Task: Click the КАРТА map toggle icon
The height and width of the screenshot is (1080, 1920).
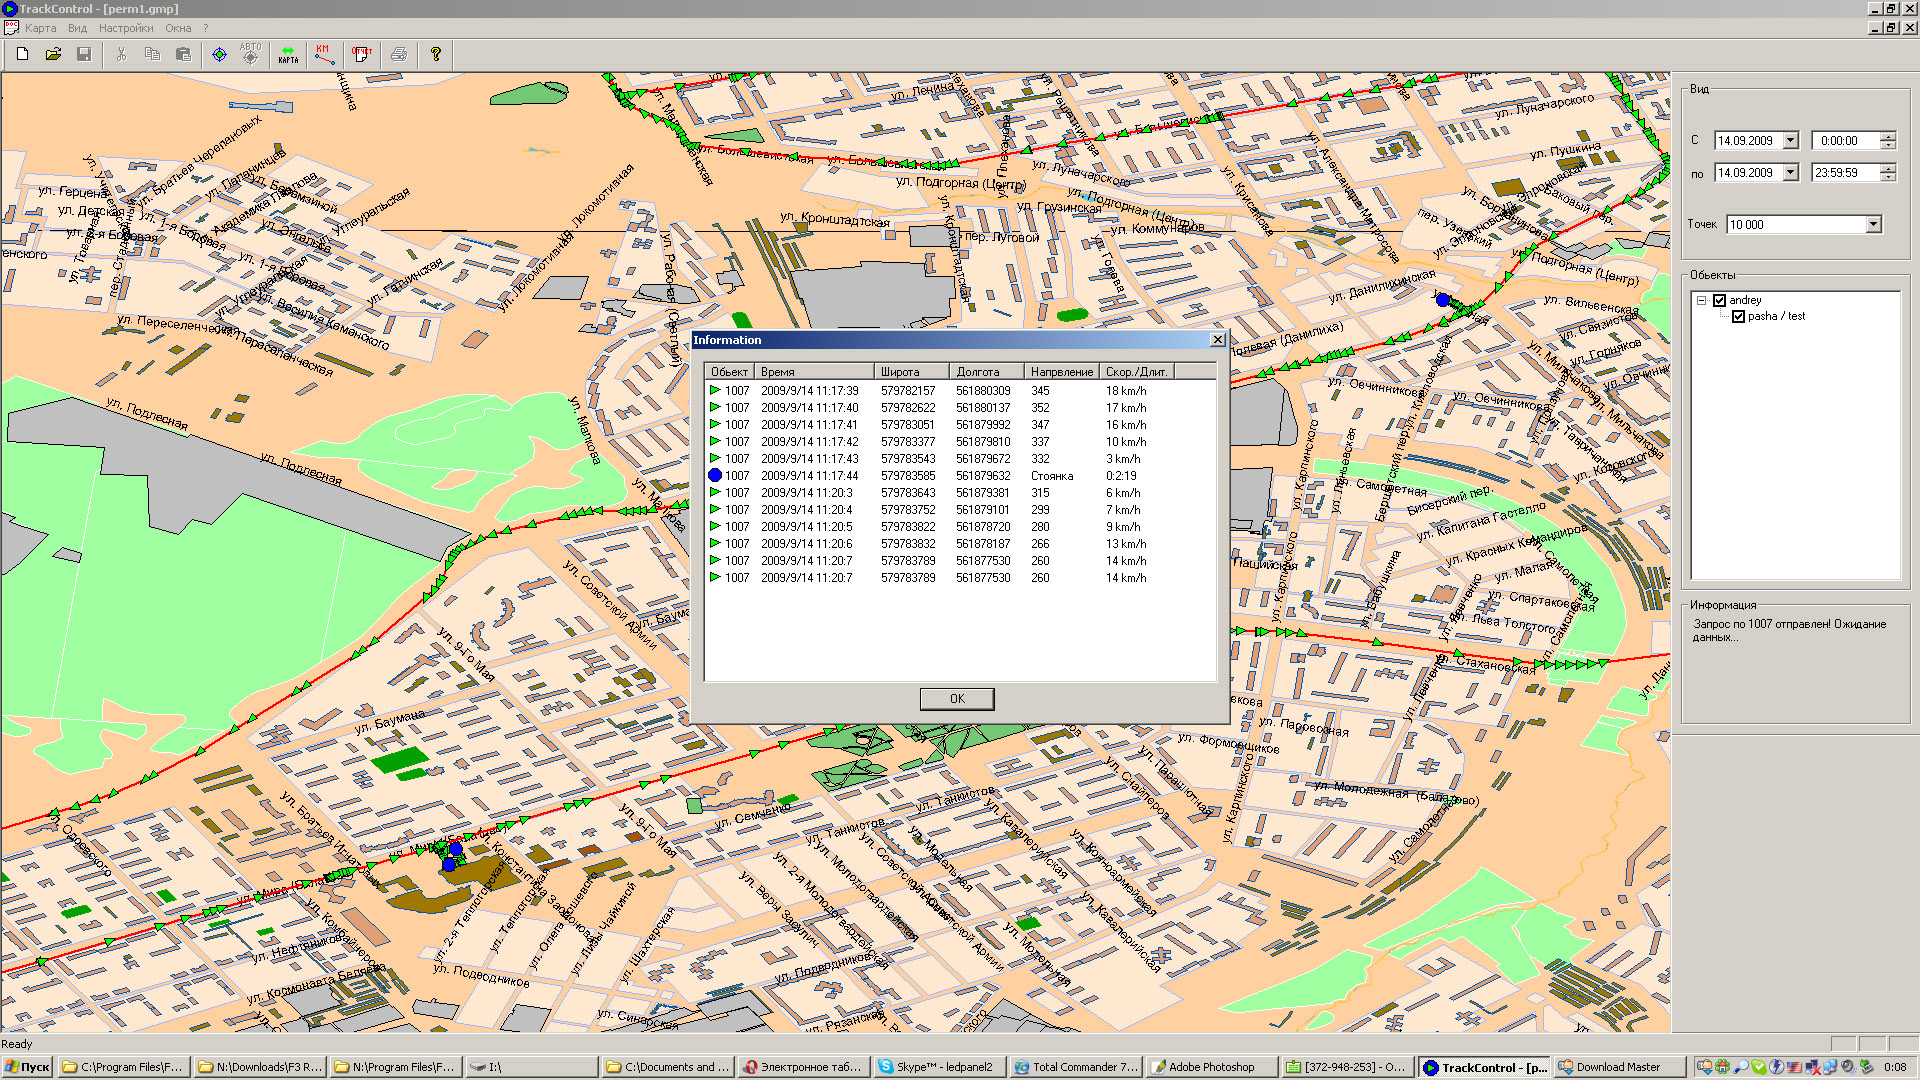Action: coord(288,54)
